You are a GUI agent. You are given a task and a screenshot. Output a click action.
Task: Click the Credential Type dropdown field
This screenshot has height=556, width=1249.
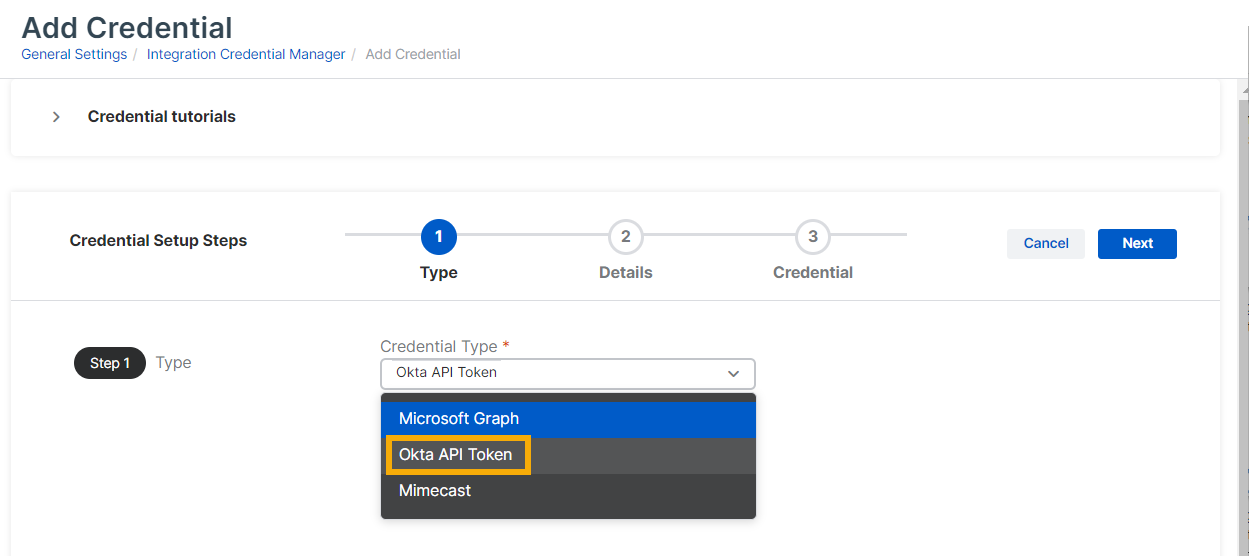click(555, 373)
